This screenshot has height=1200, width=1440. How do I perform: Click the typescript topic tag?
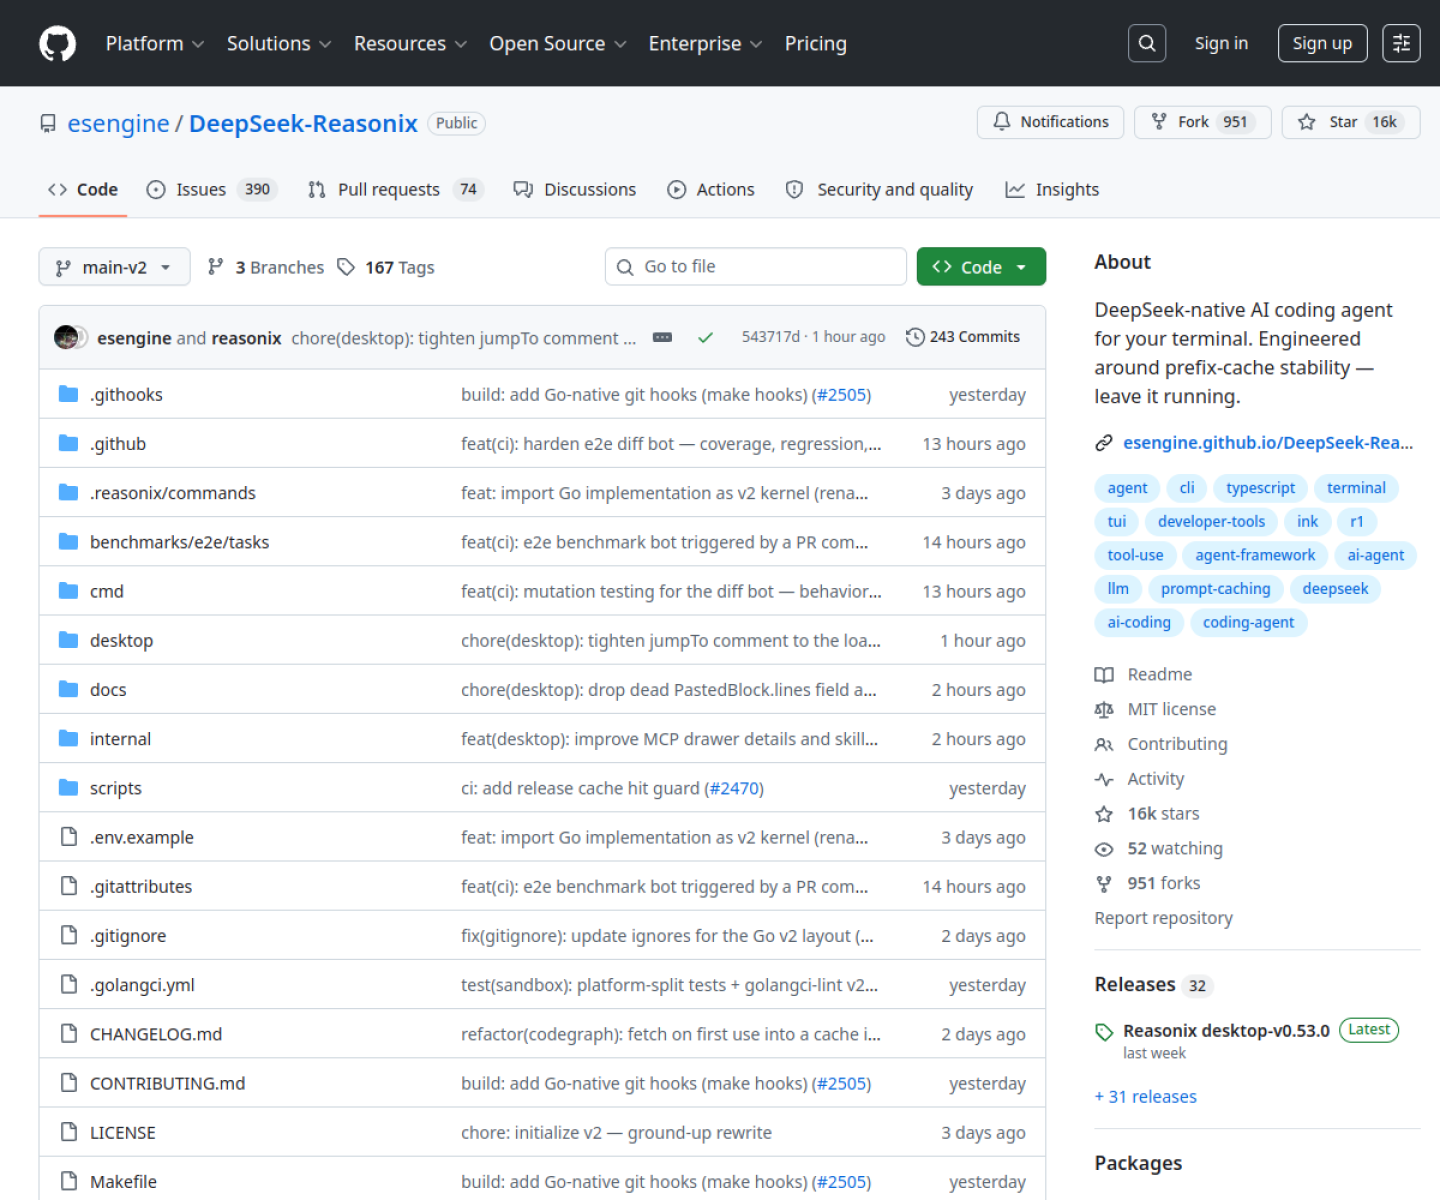1260,488
